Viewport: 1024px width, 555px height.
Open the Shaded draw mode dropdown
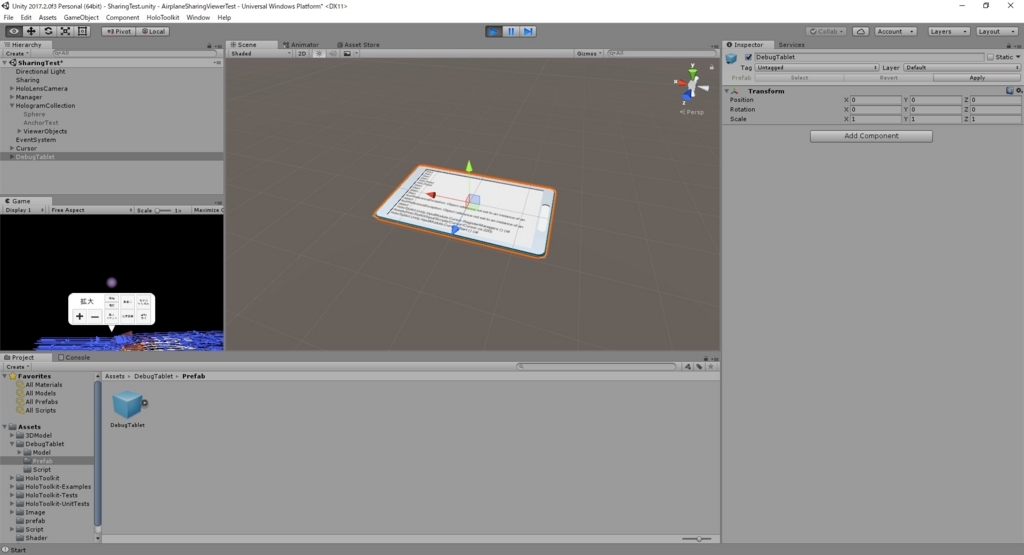261,54
